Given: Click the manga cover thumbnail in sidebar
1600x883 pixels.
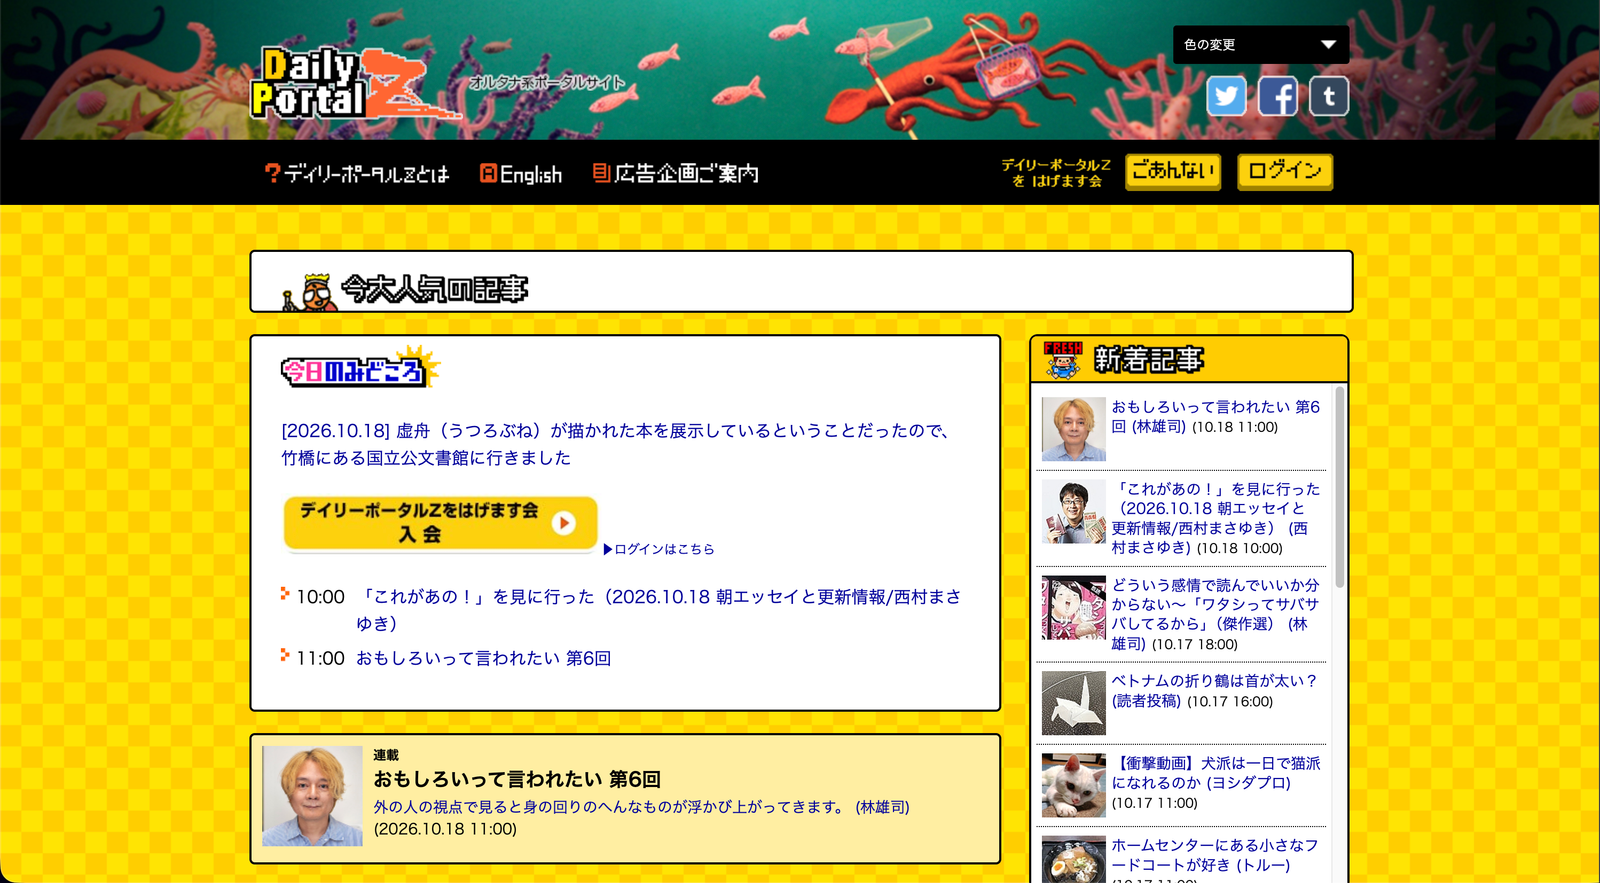Looking at the screenshot, I should coord(1074,608).
